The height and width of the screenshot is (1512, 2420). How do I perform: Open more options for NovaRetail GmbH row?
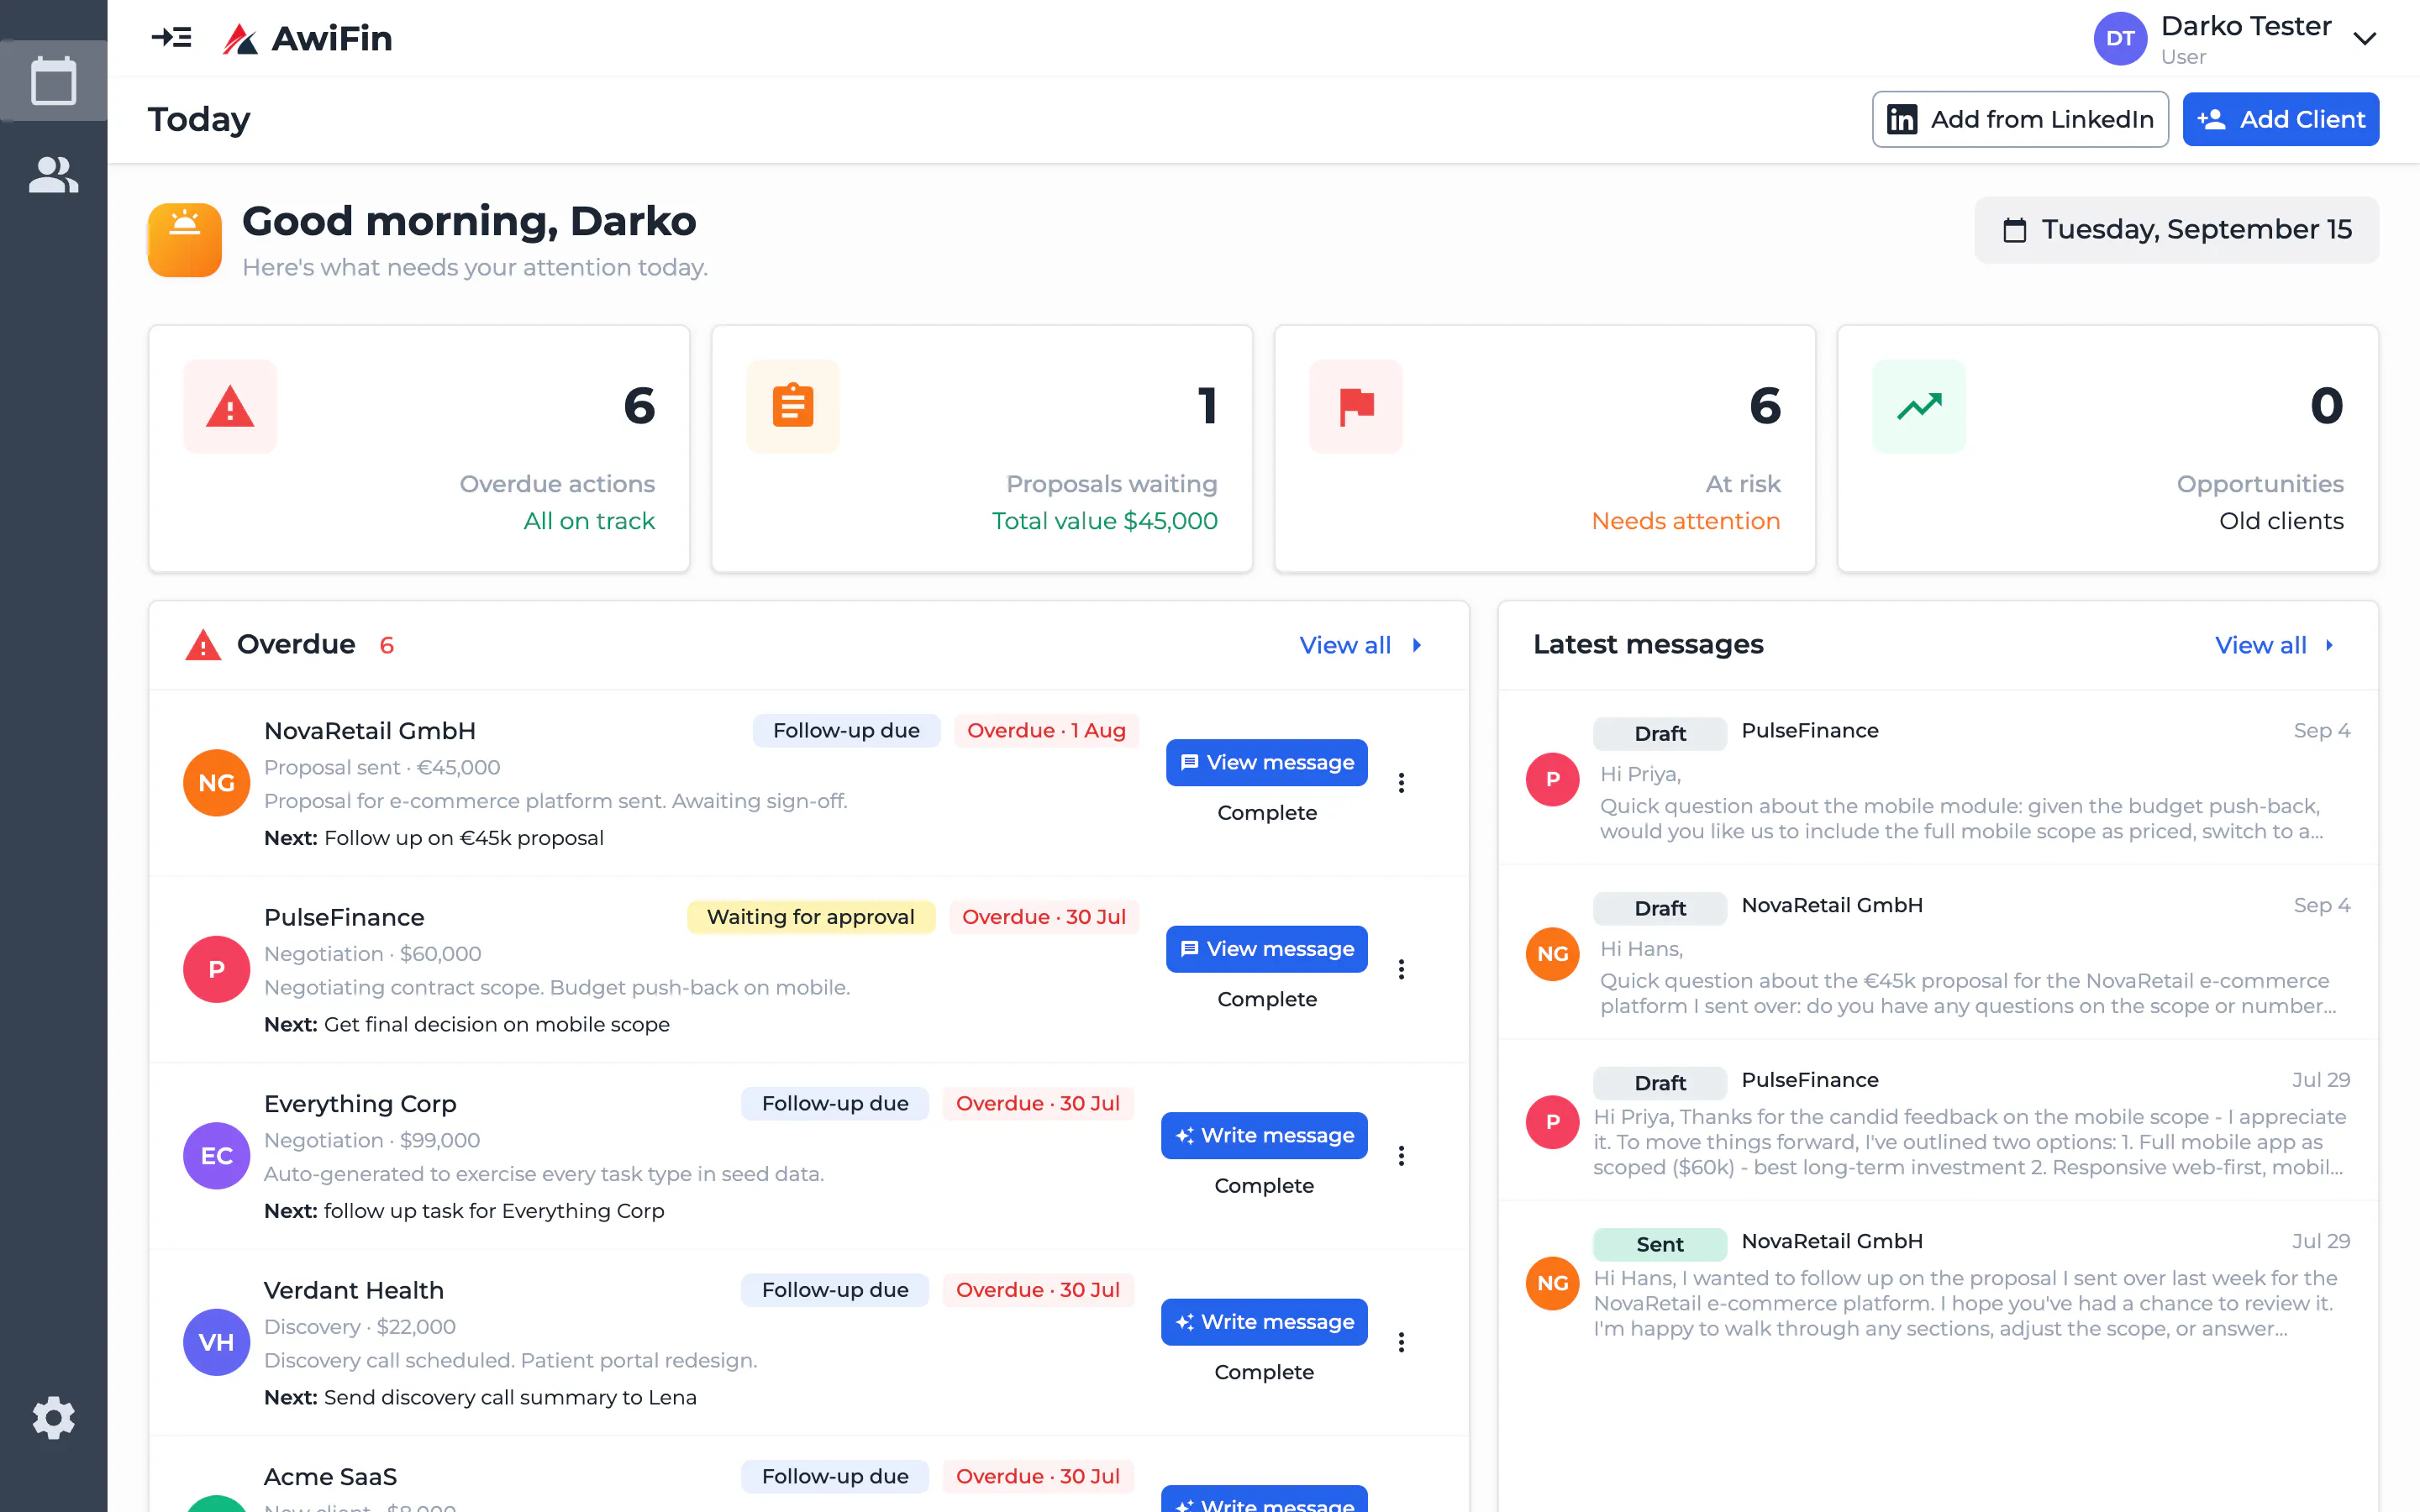point(1401,783)
